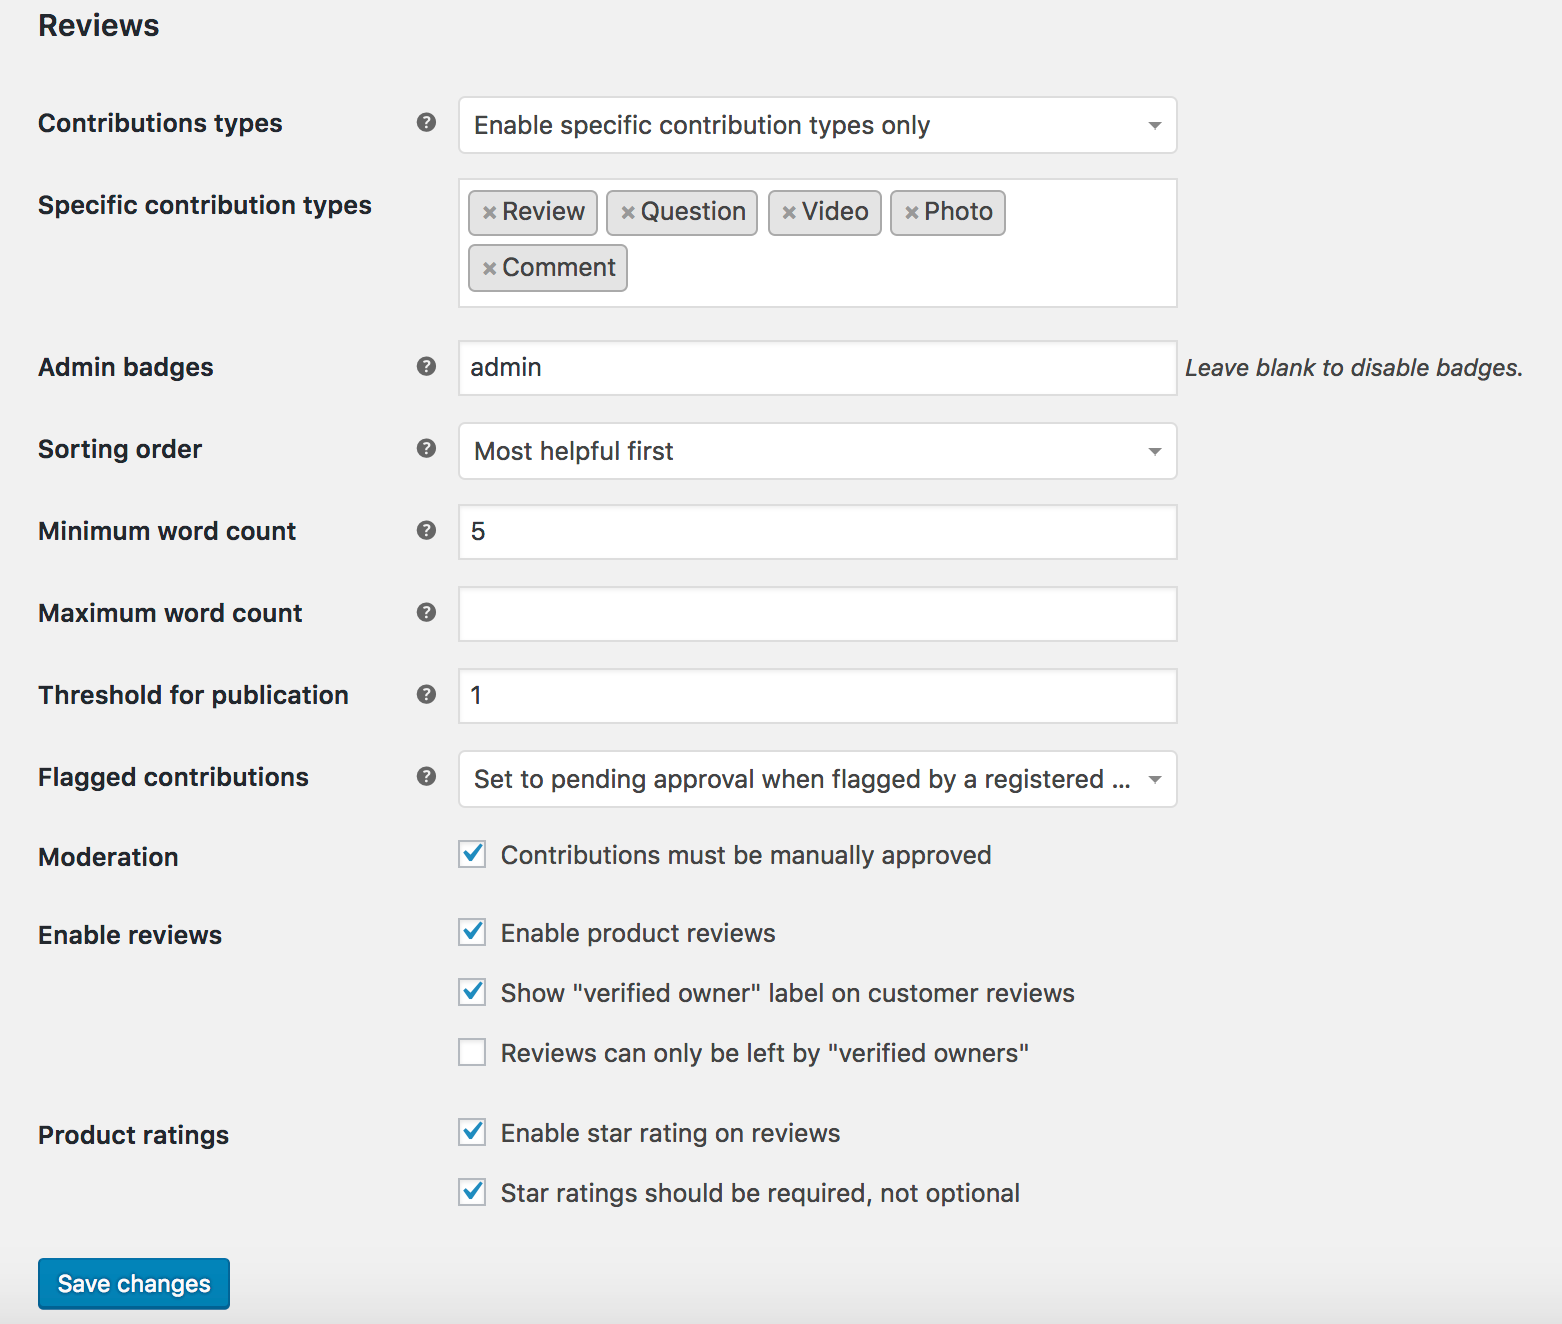Click inside the Maximum word count field
The image size is (1562, 1324).
[x=817, y=614]
